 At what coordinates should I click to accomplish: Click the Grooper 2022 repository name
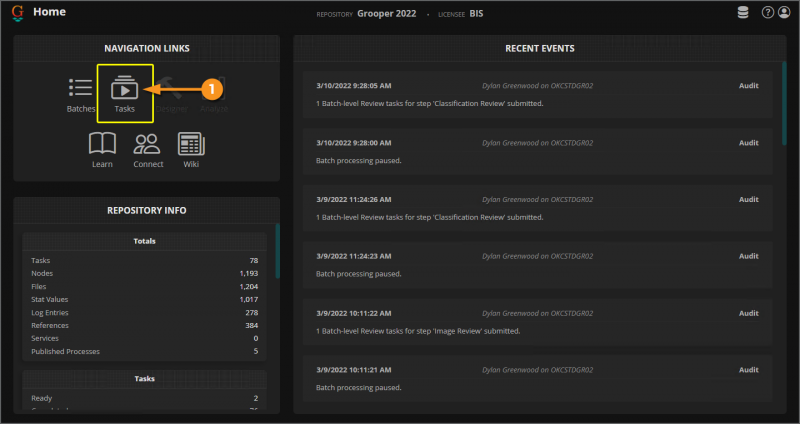pyautogui.click(x=386, y=14)
